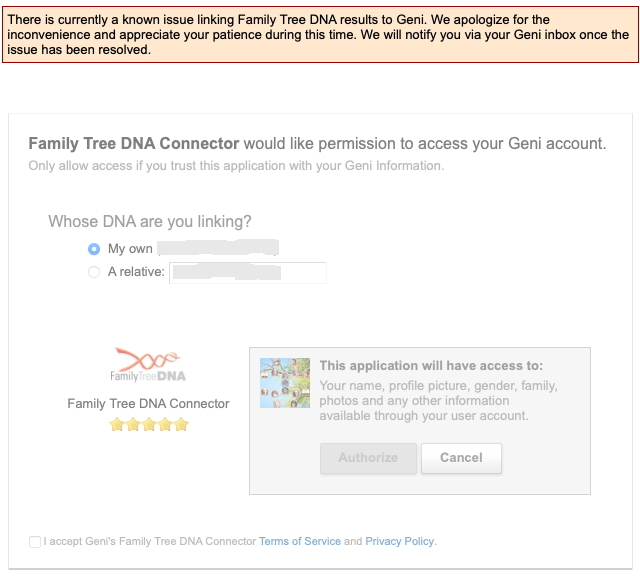
Task: Choose the 'A relative' radio option
Action: 94,271
